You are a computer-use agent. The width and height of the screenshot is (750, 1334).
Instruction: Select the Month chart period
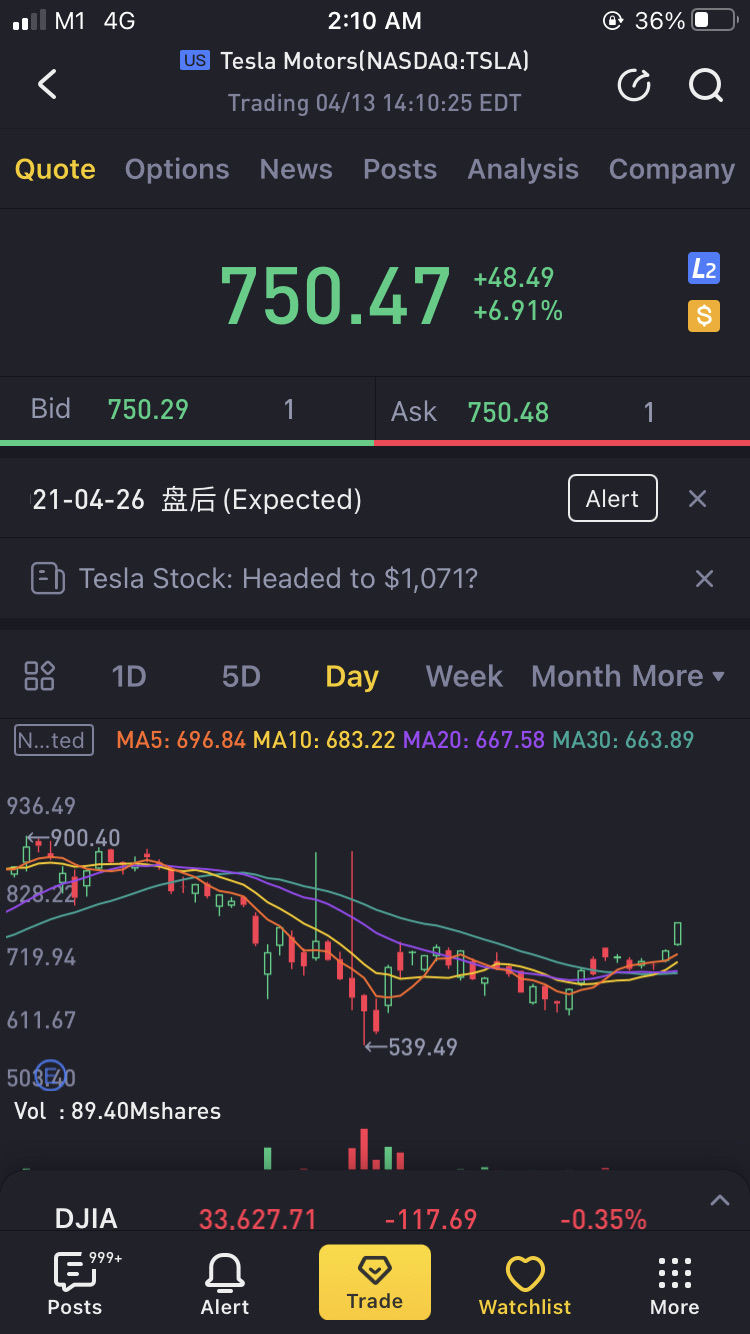(x=577, y=676)
